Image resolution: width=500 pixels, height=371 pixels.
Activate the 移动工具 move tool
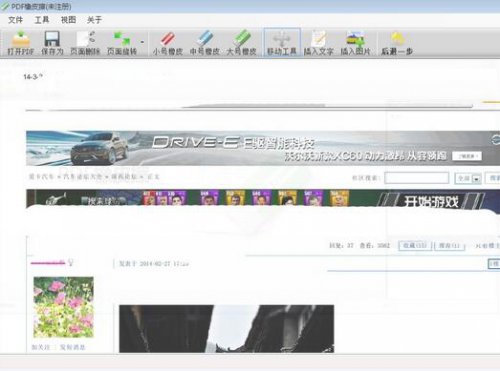[x=282, y=43]
